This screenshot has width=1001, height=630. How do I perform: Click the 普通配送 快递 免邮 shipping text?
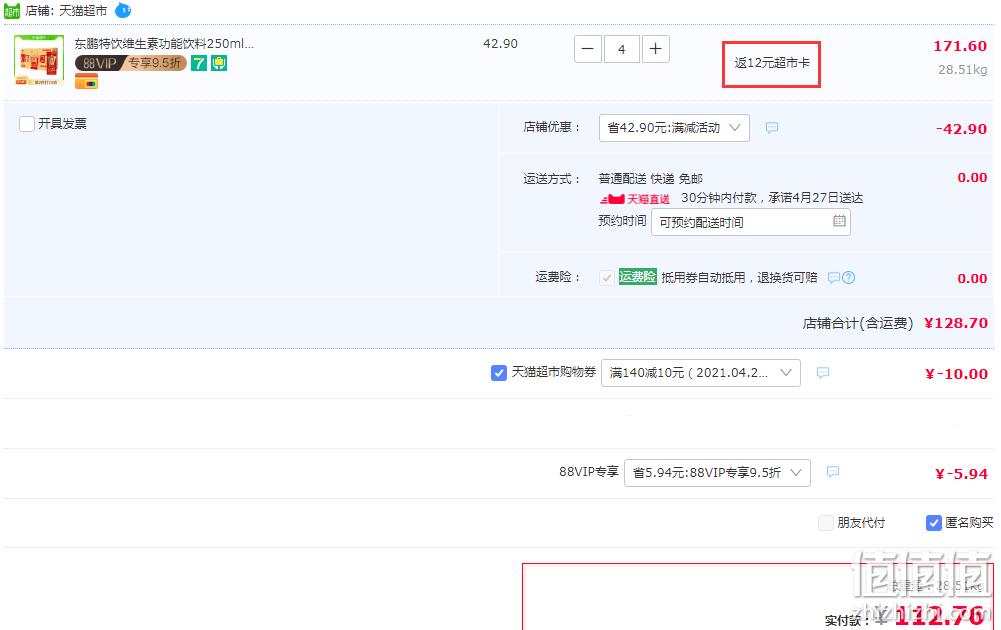(x=651, y=179)
